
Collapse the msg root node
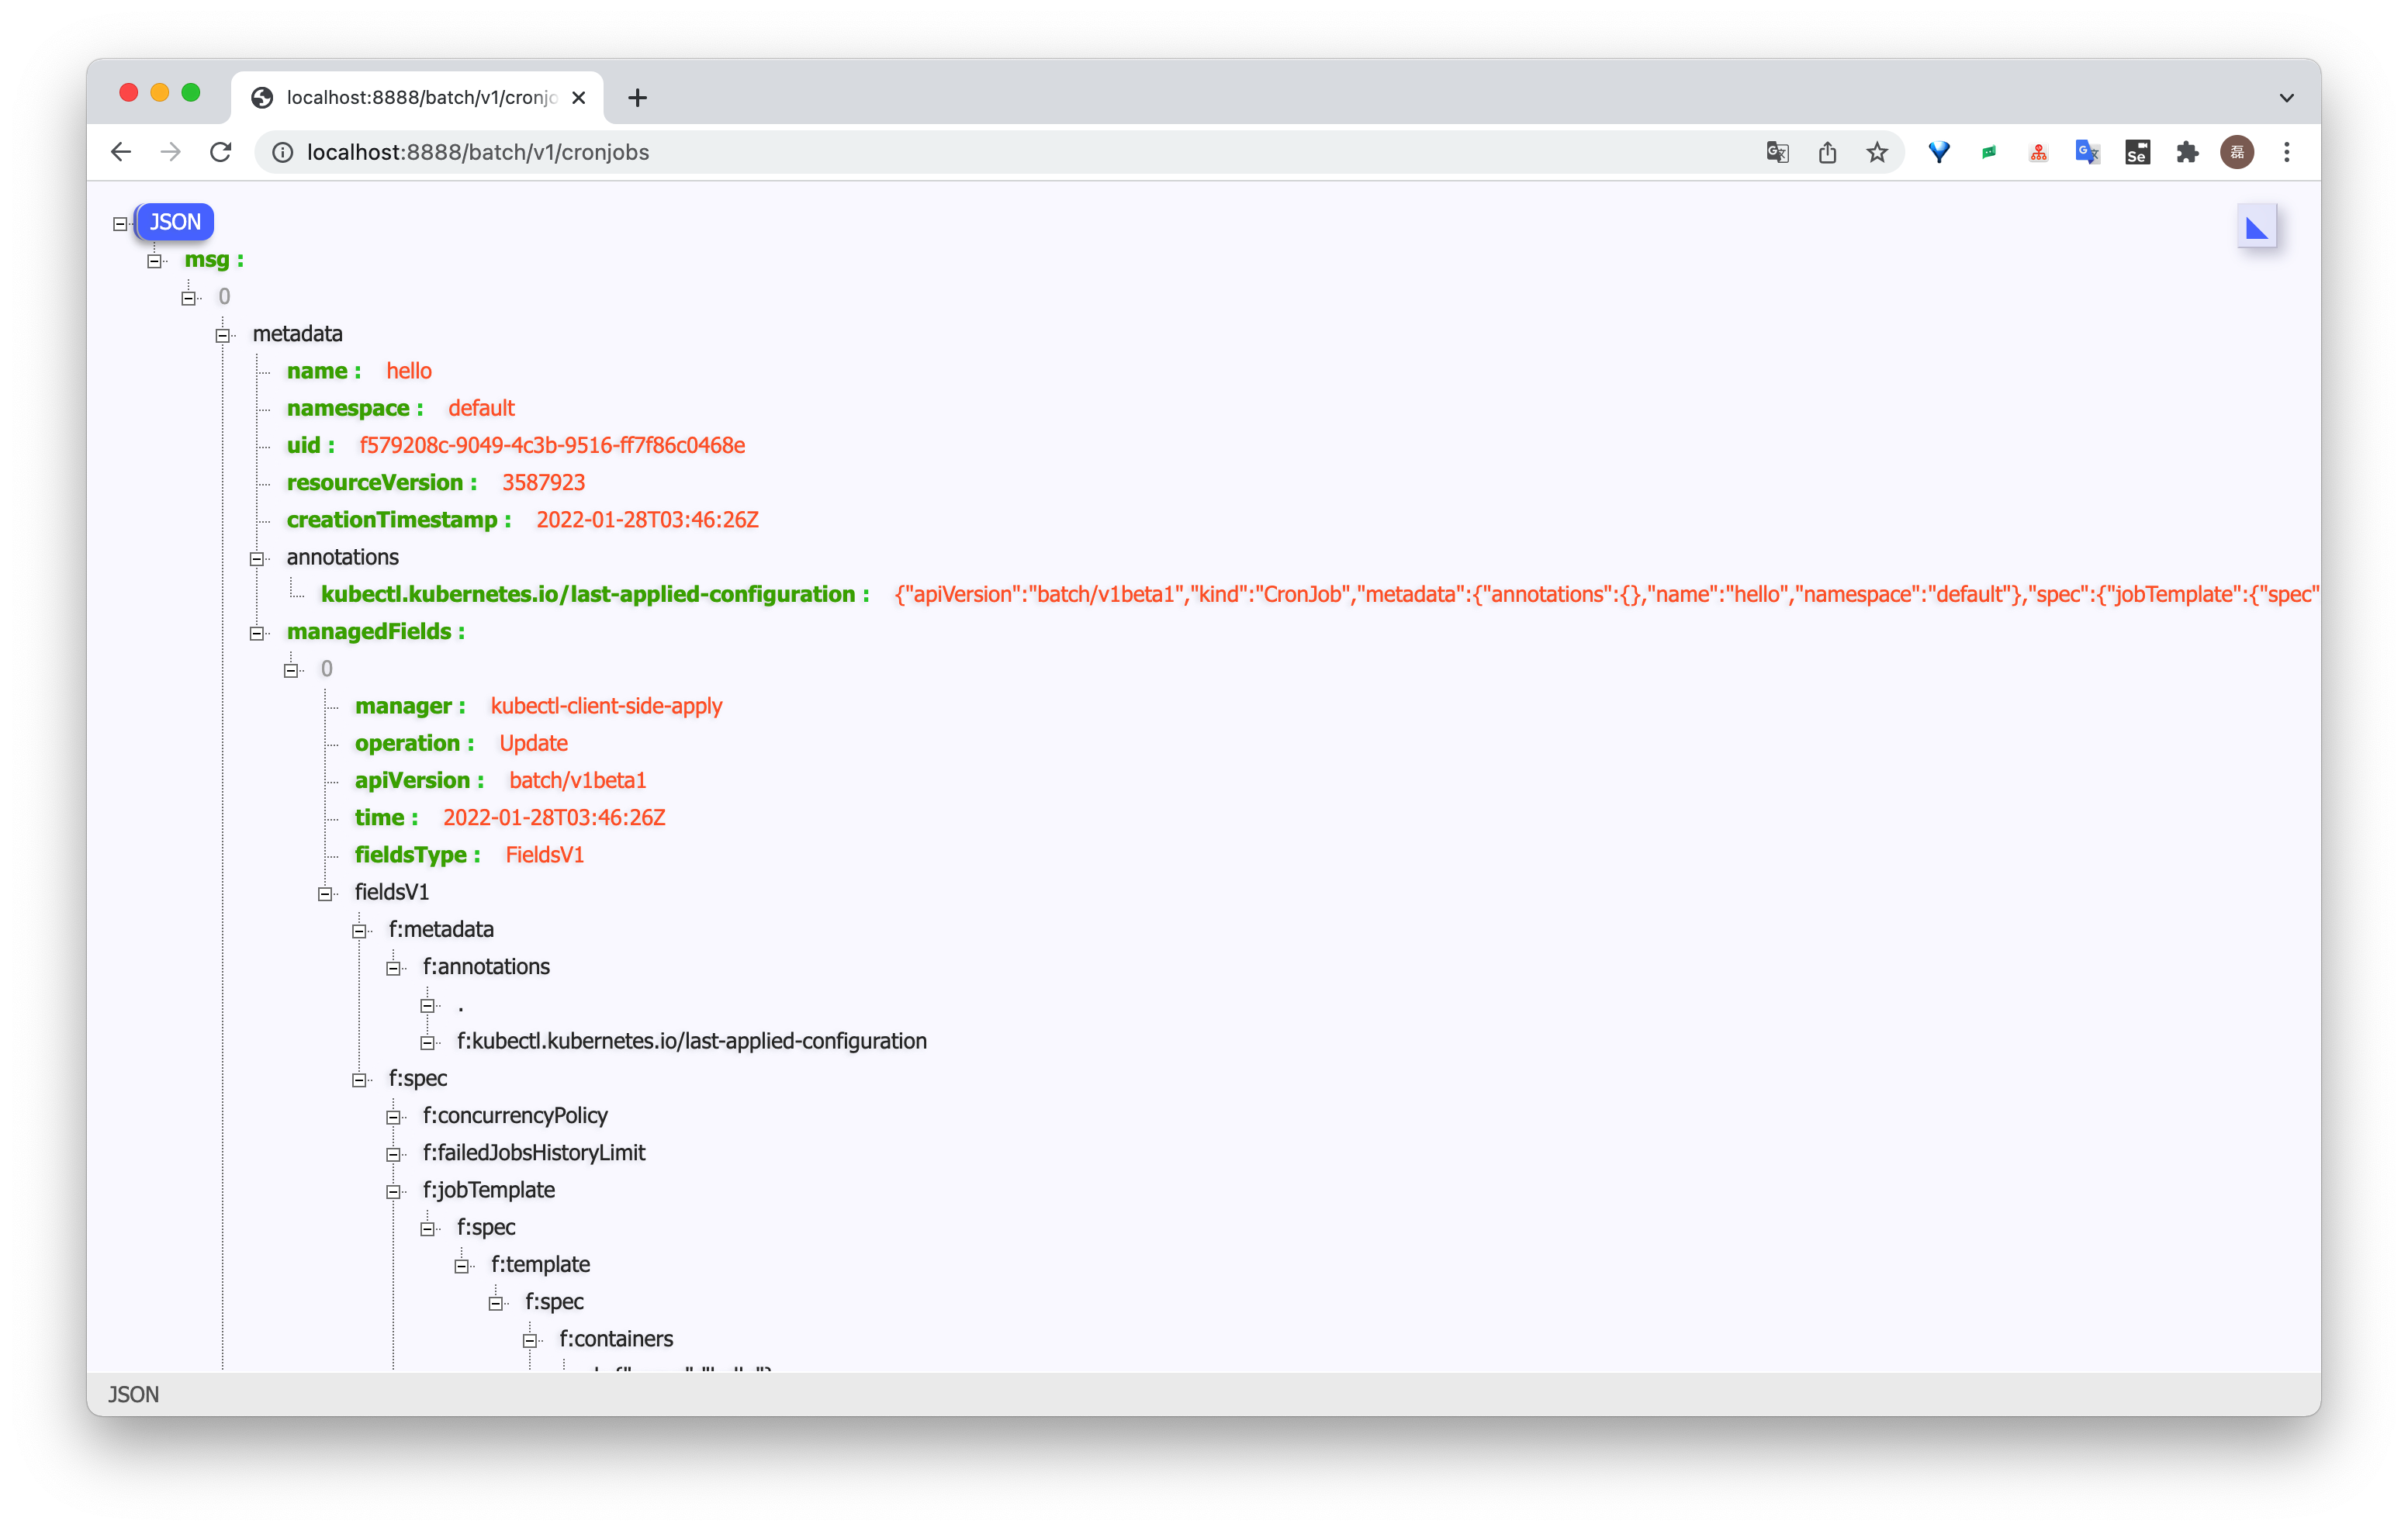154,261
